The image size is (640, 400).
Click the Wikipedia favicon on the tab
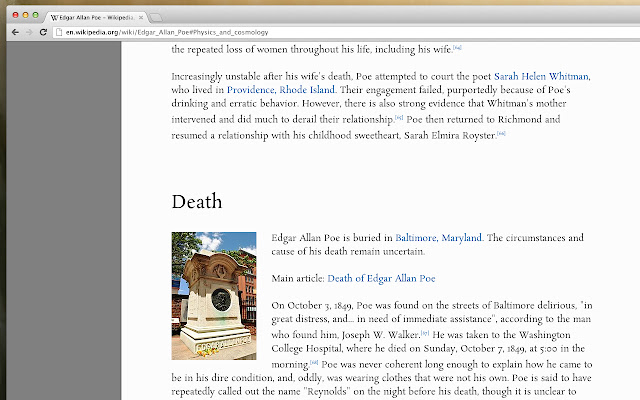pos(54,18)
